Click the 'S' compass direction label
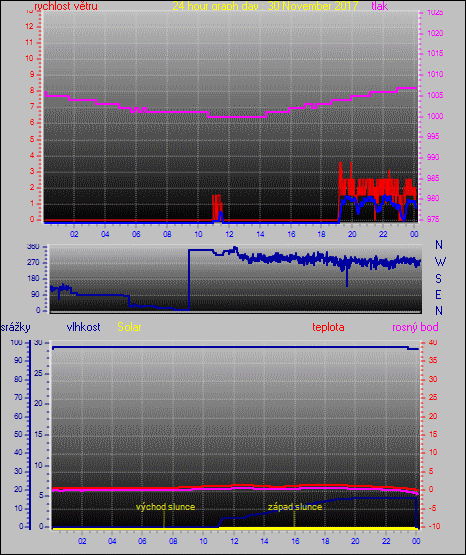Screen dimensions: 466x555 point(438,279)
